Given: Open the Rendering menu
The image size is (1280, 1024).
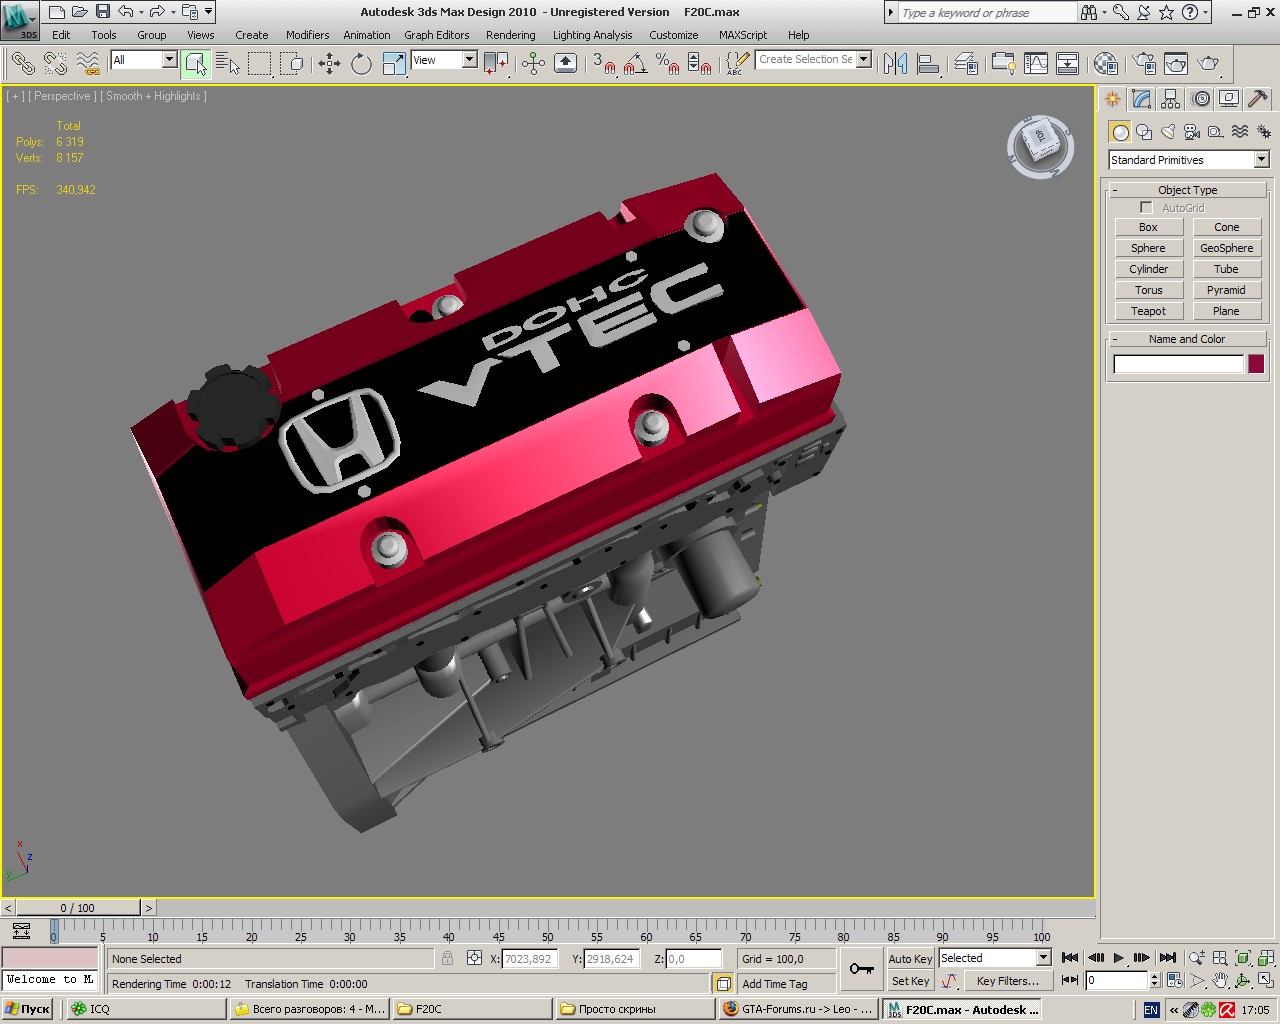Looking at the screenshot, I should 510,35.
